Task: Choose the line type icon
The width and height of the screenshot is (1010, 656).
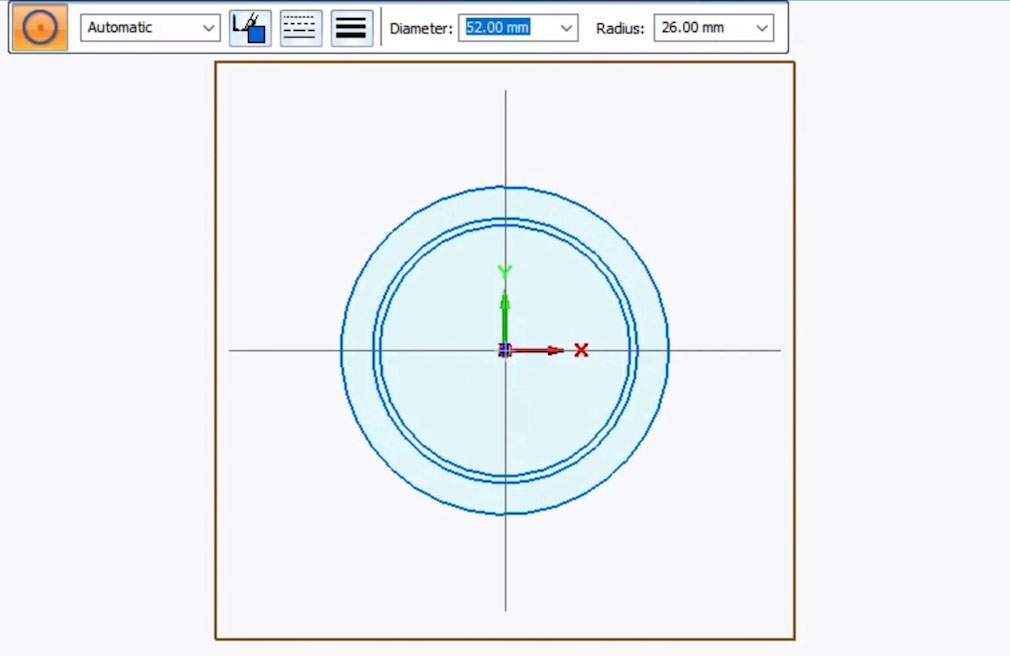Action: coord(301,28)
